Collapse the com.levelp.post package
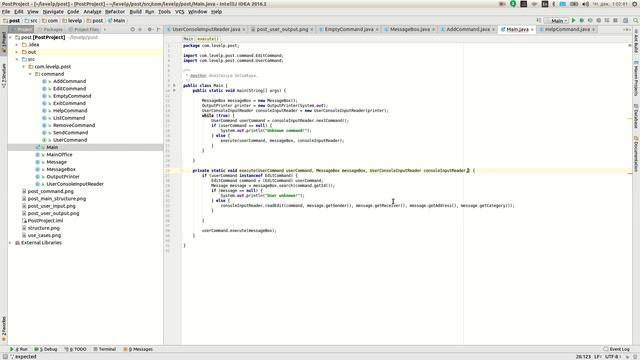640x360 pixels. (x=24, y=67)
